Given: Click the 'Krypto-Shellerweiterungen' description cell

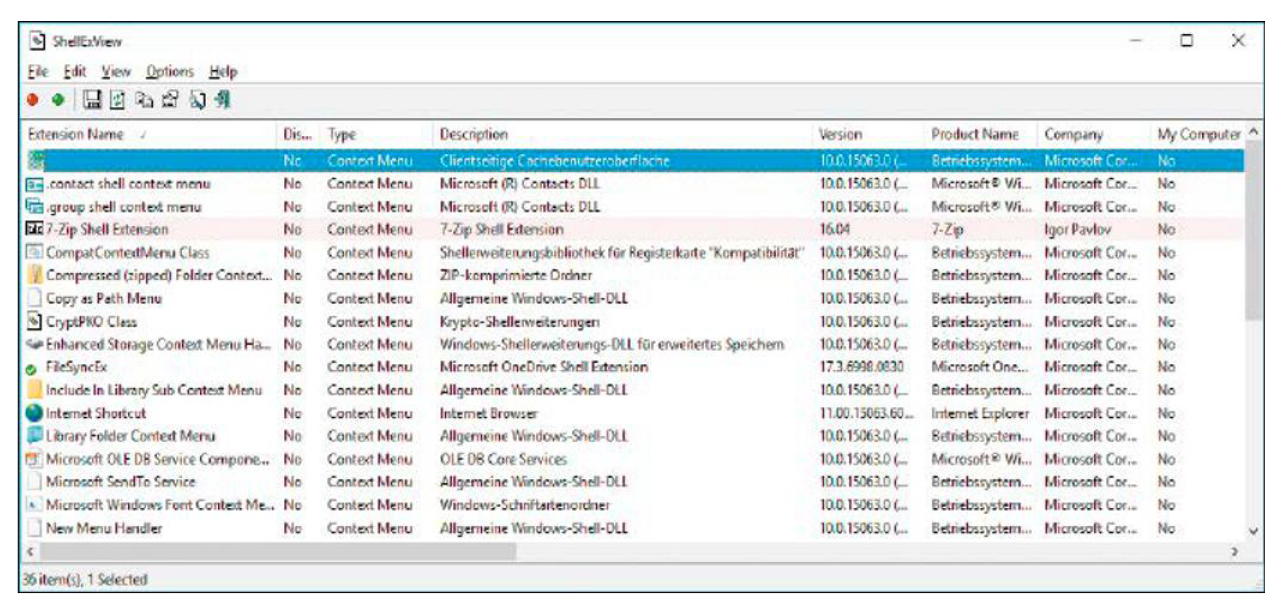Looking at the screenshot, I should coord(520,322).
